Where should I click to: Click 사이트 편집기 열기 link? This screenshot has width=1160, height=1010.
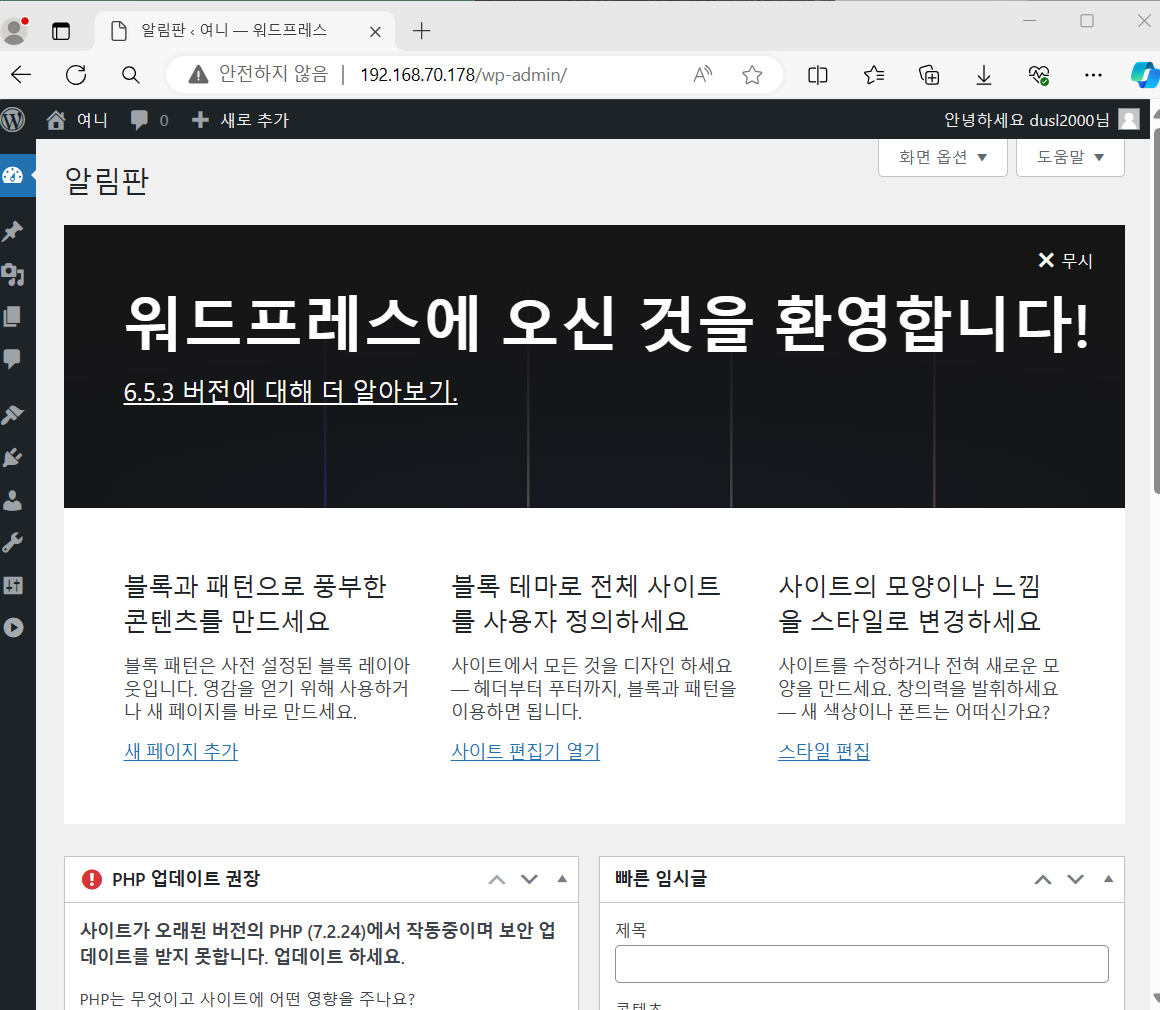tap(525, 751)
